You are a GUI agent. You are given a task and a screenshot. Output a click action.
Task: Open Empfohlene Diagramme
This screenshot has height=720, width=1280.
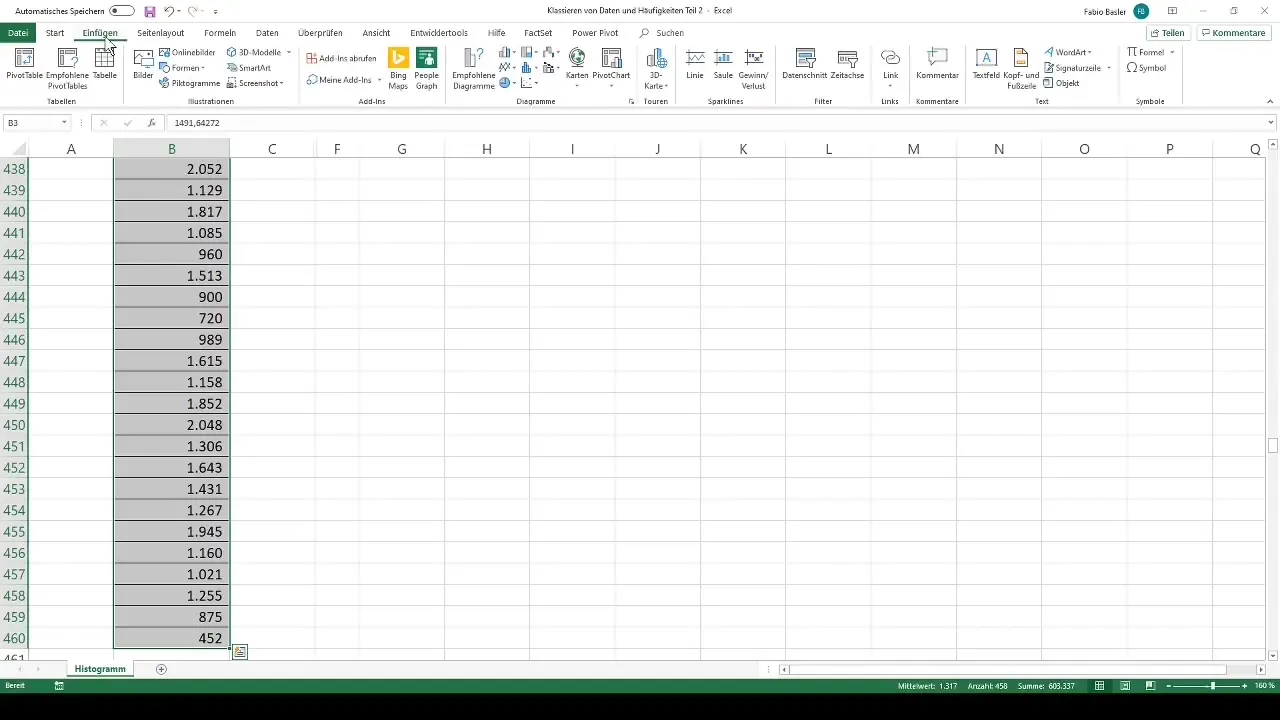pyautogui.click(x=474, y=68)
